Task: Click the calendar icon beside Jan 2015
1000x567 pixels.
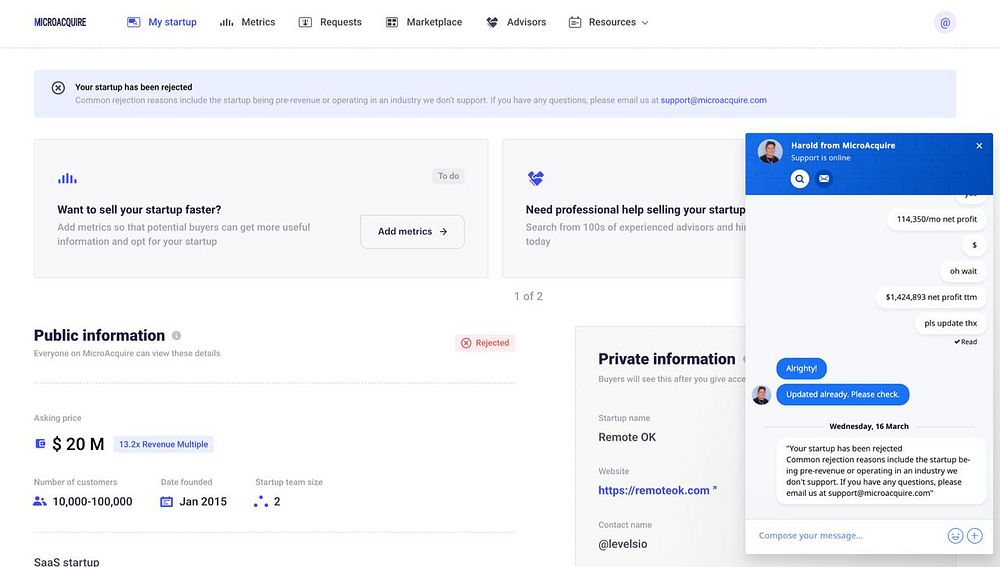Action: (166, 502)
